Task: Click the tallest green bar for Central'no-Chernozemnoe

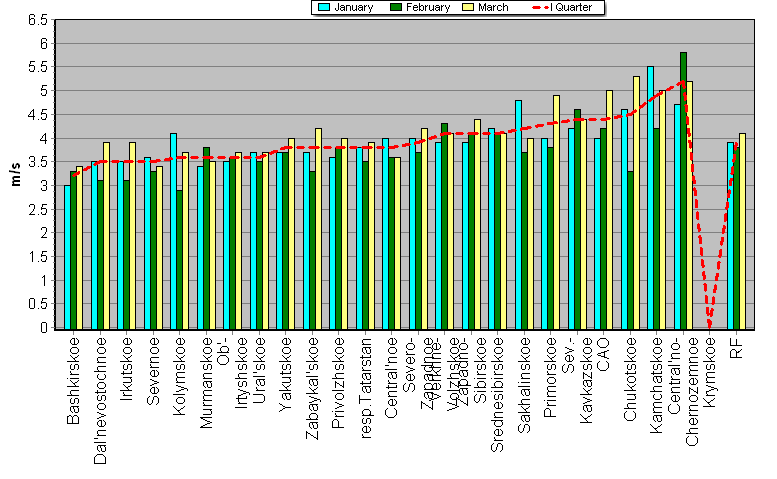Action: point(683,191)
